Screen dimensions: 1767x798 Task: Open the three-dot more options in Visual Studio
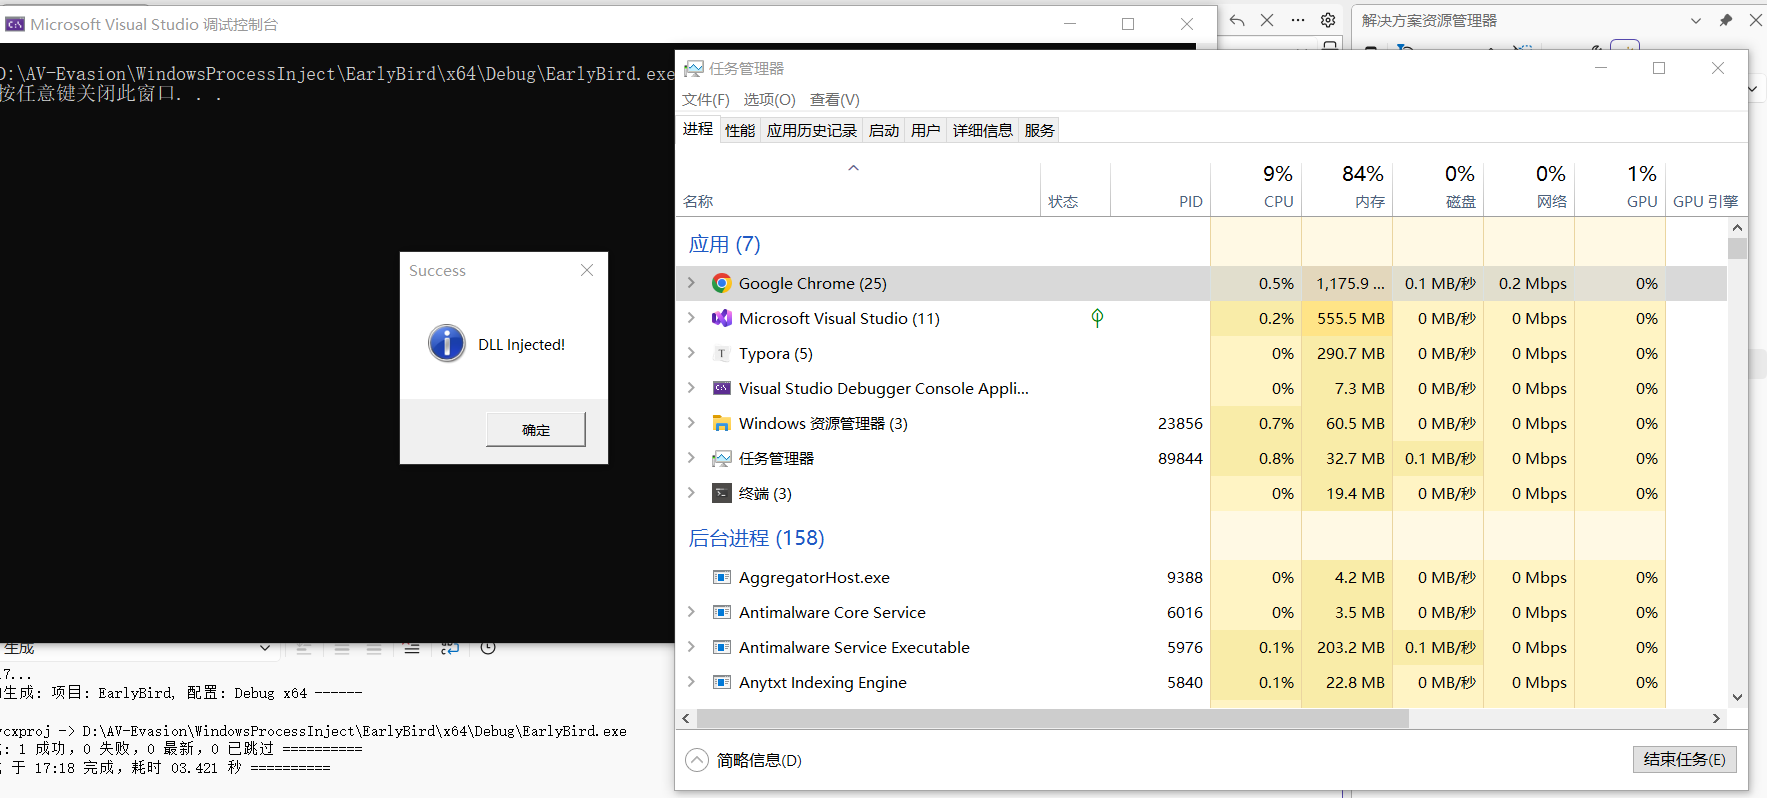point(1298,20)
